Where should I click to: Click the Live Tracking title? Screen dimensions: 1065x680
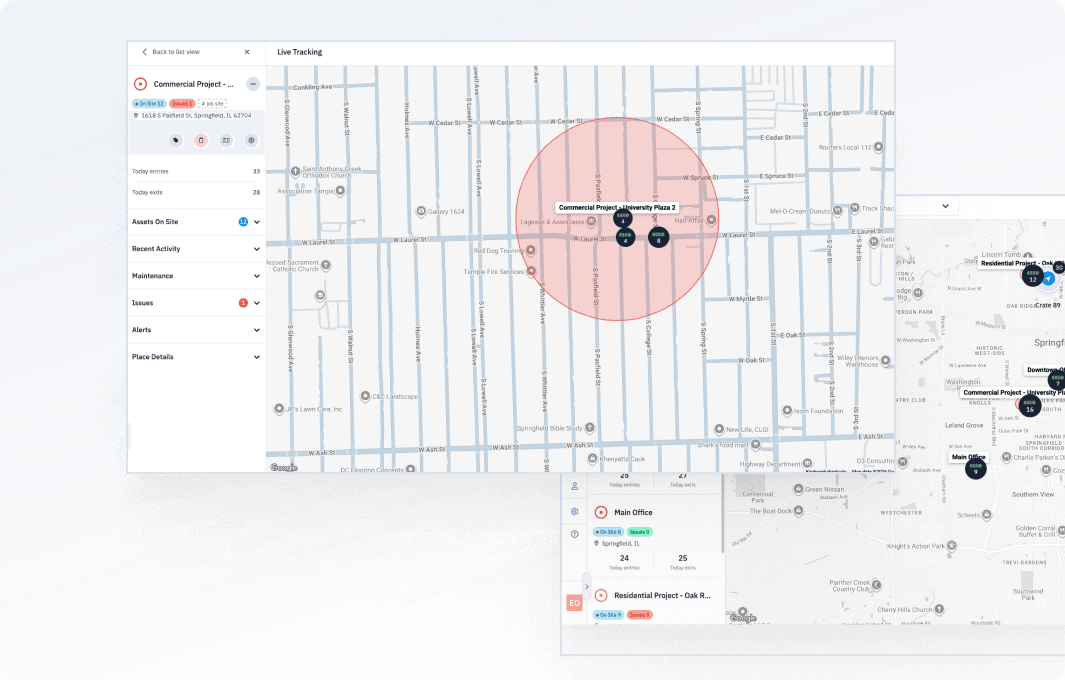point(300,52)
